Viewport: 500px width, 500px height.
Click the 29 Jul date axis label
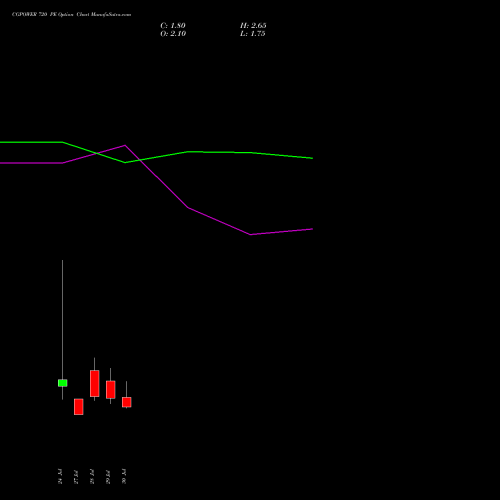click(108, 476)
